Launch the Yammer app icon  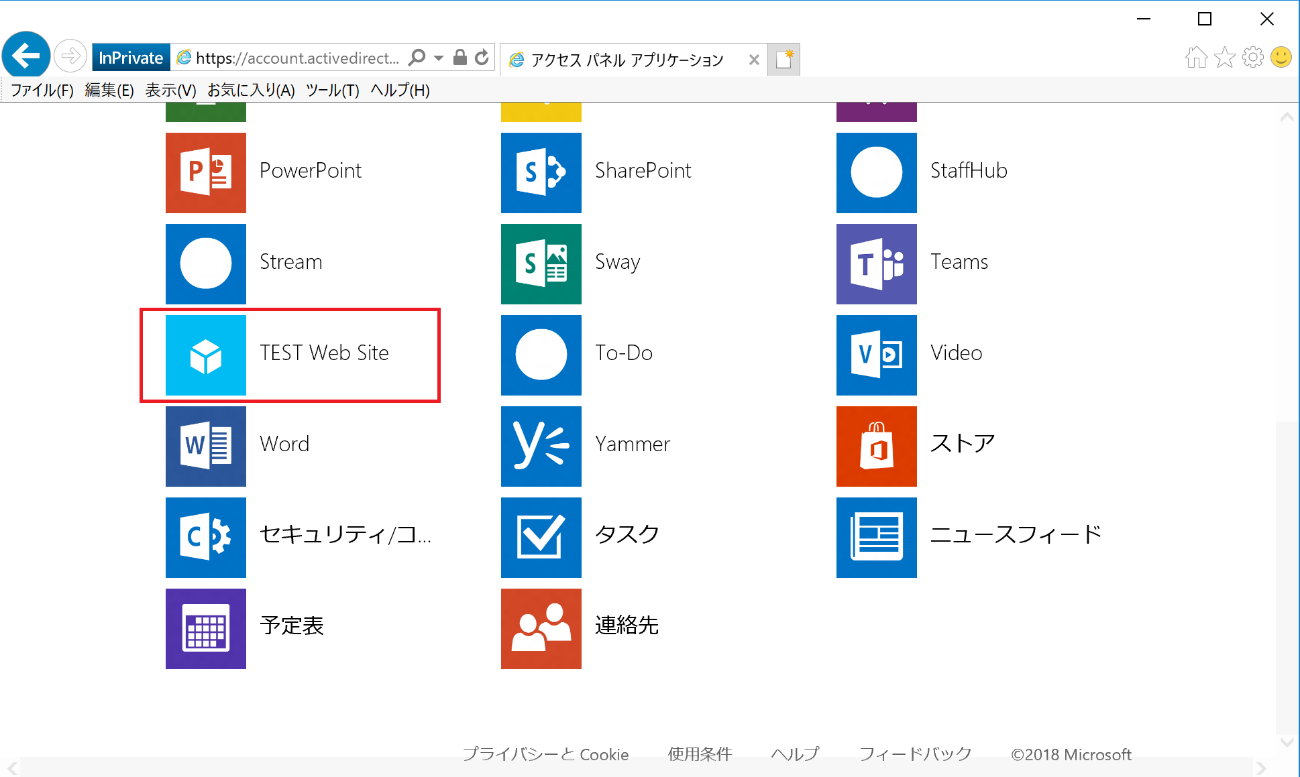pyautogui.click(x=541, y=446)
